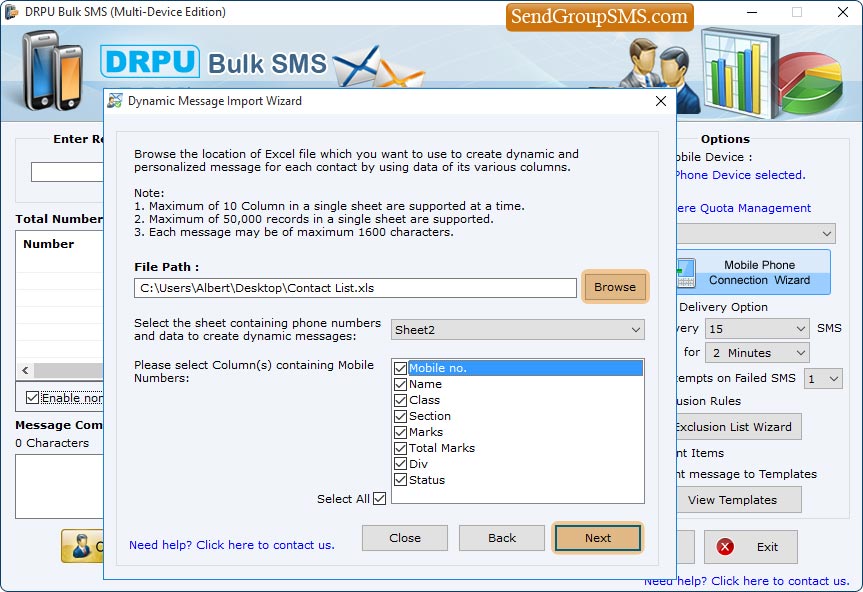This screenshot has width=863, height=592.
Task: Click the File Path text field
Action: [355, 288]
